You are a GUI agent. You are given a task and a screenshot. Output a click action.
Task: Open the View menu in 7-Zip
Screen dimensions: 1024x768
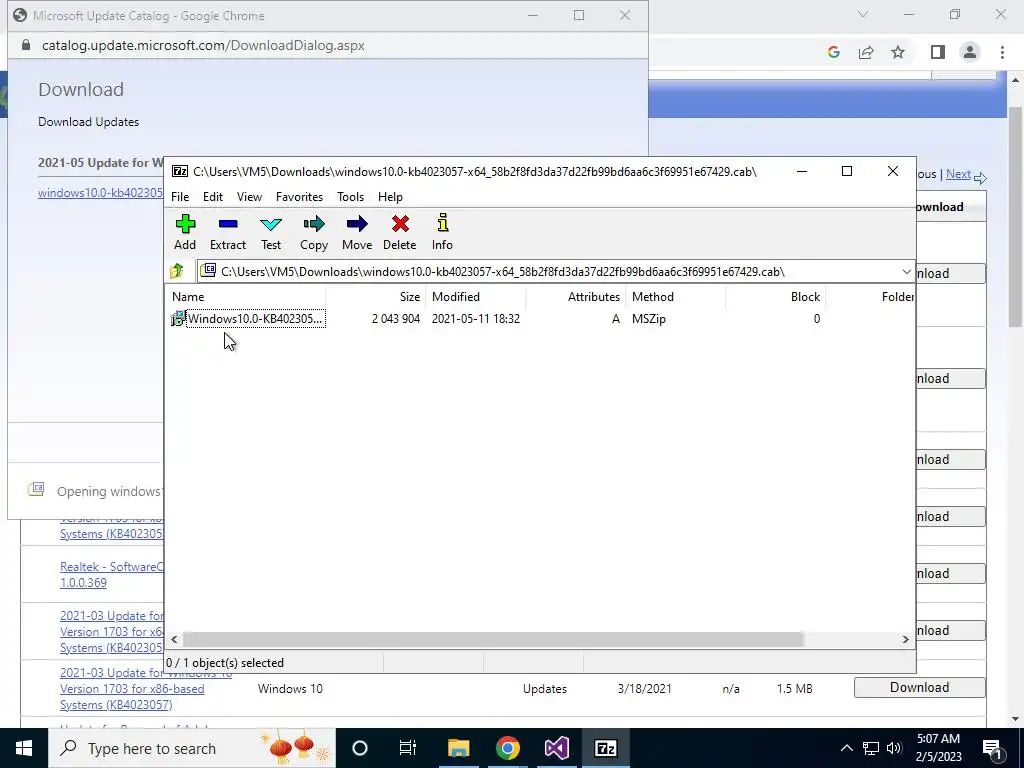point(249,197)
